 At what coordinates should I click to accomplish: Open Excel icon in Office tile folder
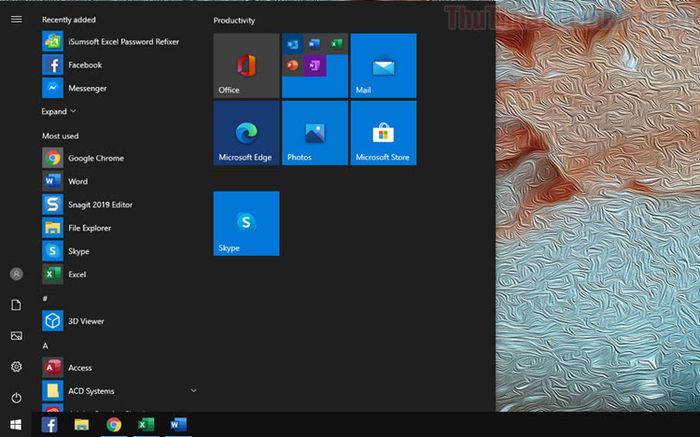point(337,44)
